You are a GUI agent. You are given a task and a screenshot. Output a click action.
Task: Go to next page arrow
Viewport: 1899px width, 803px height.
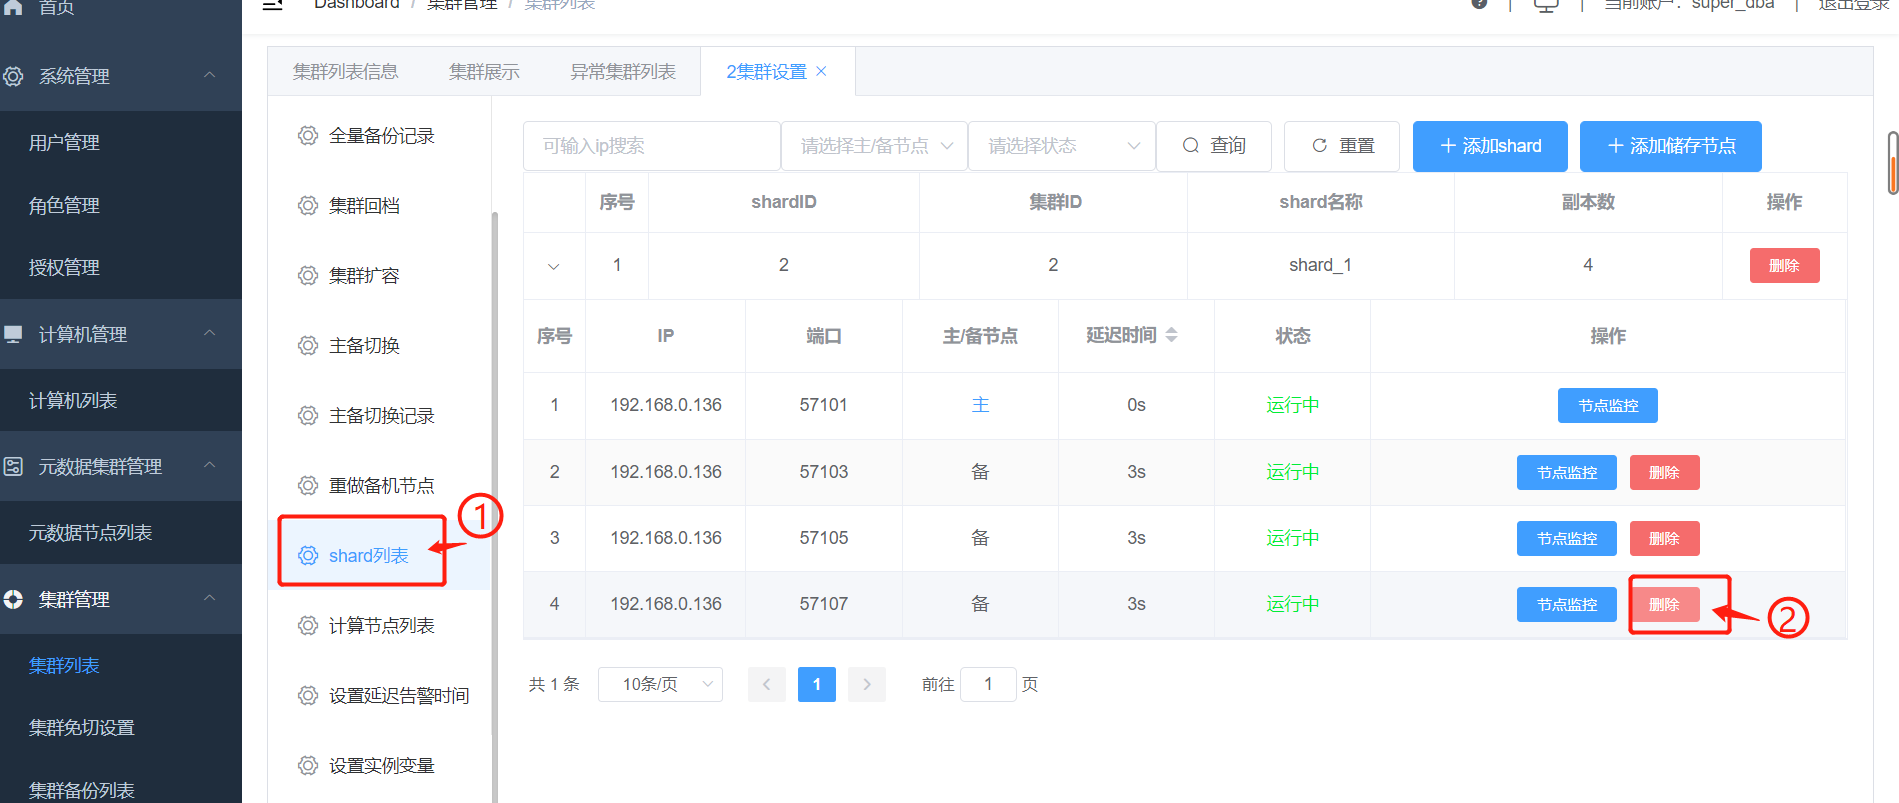[867, 684]
